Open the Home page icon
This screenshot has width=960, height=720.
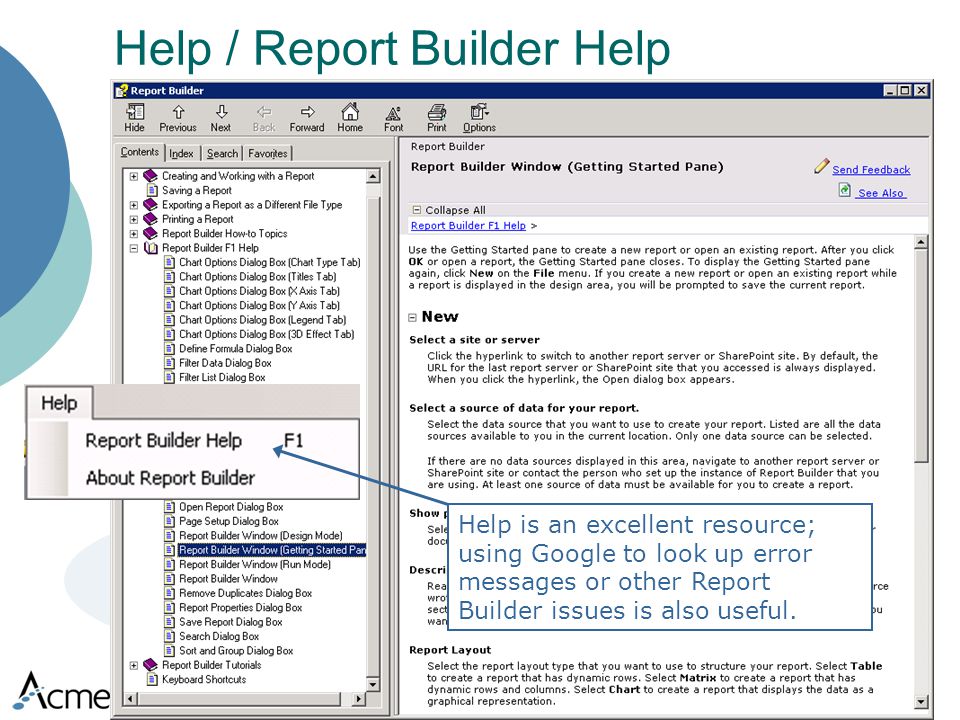click(350, 112)
